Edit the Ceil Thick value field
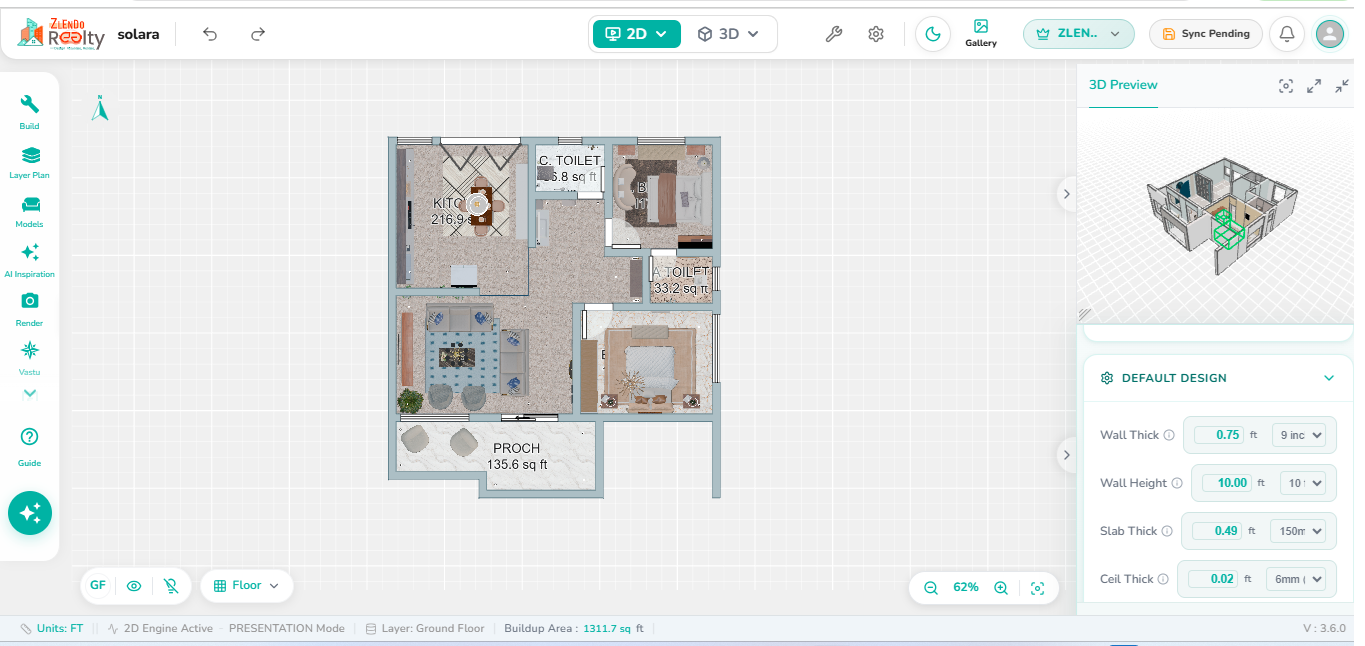The height and width of the screenshot is (646, 1365). coord(1214,579)
